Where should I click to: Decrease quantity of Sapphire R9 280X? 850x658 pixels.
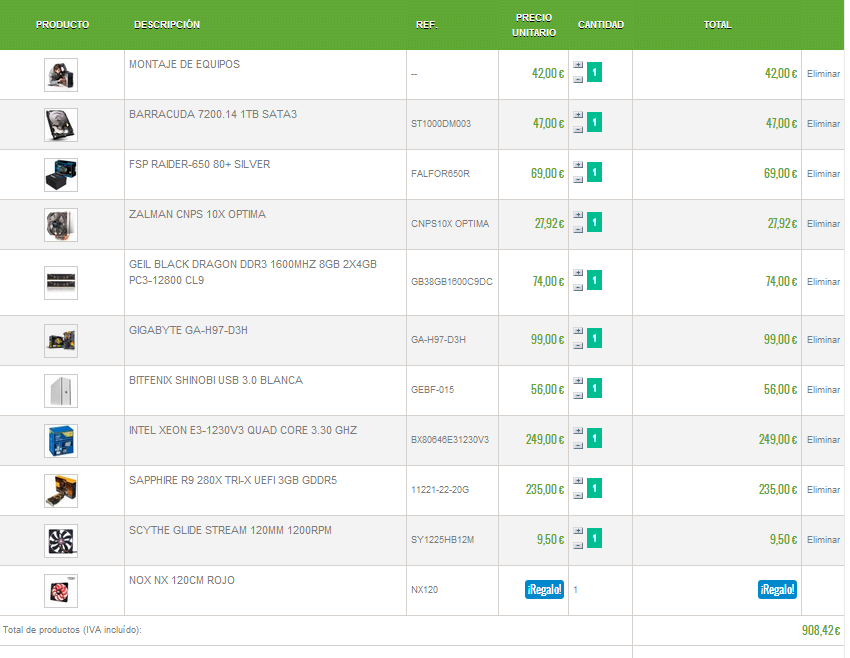pos(578,495)
